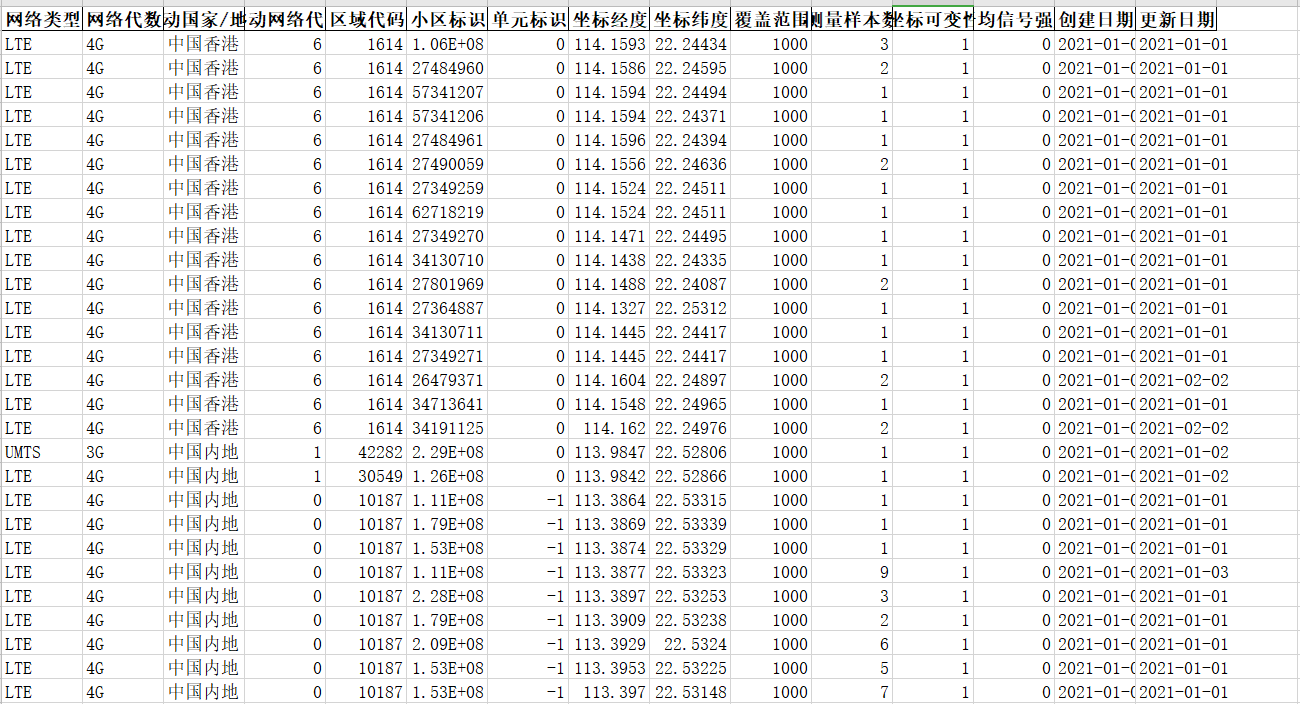The width and height of the screenshot is (1300, 704).
Task: Select the 更新日期 header cell
Action: [1176, 19]
